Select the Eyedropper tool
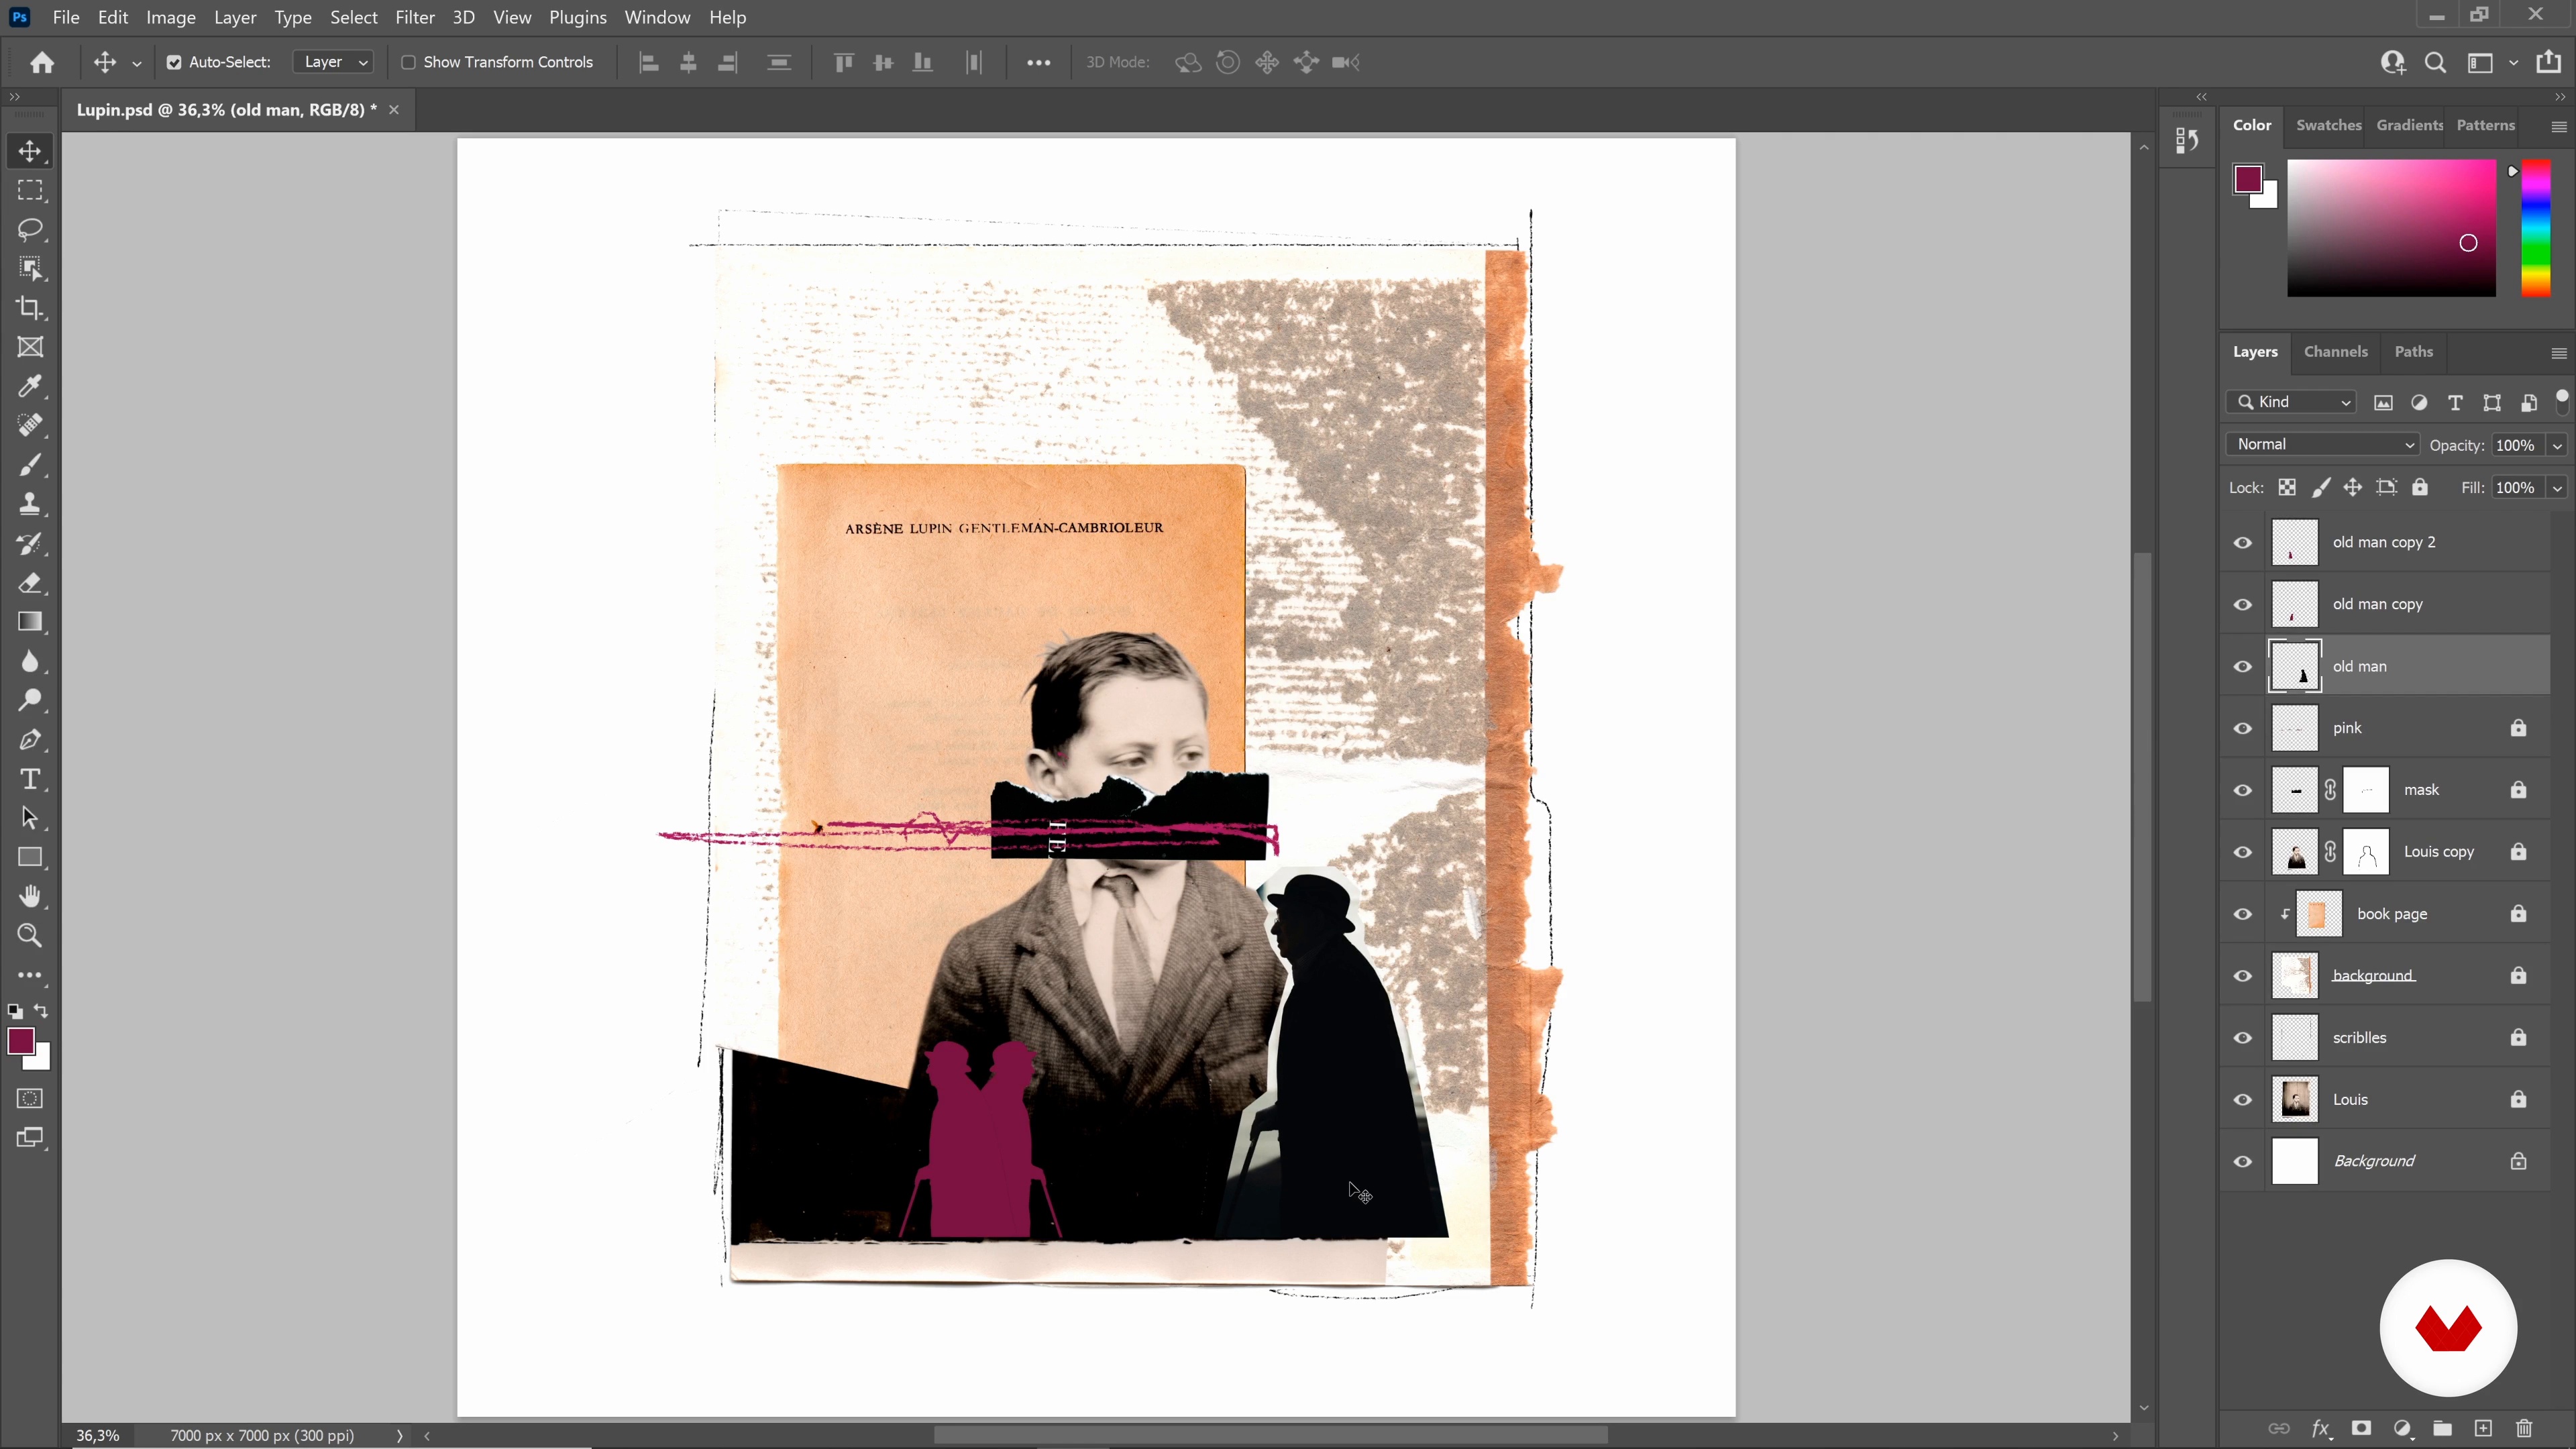2576x1449 pixels. click(x=30, y=386)
